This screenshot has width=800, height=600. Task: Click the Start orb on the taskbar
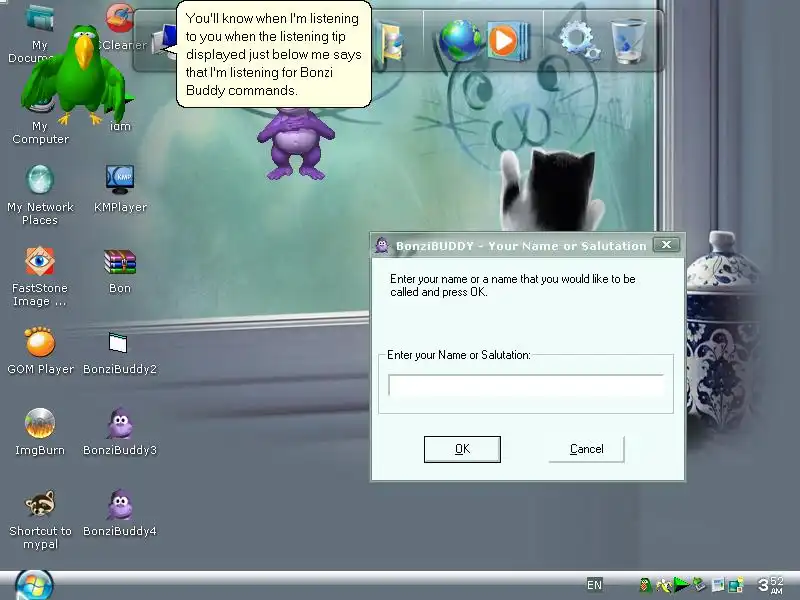coord(34,586)
